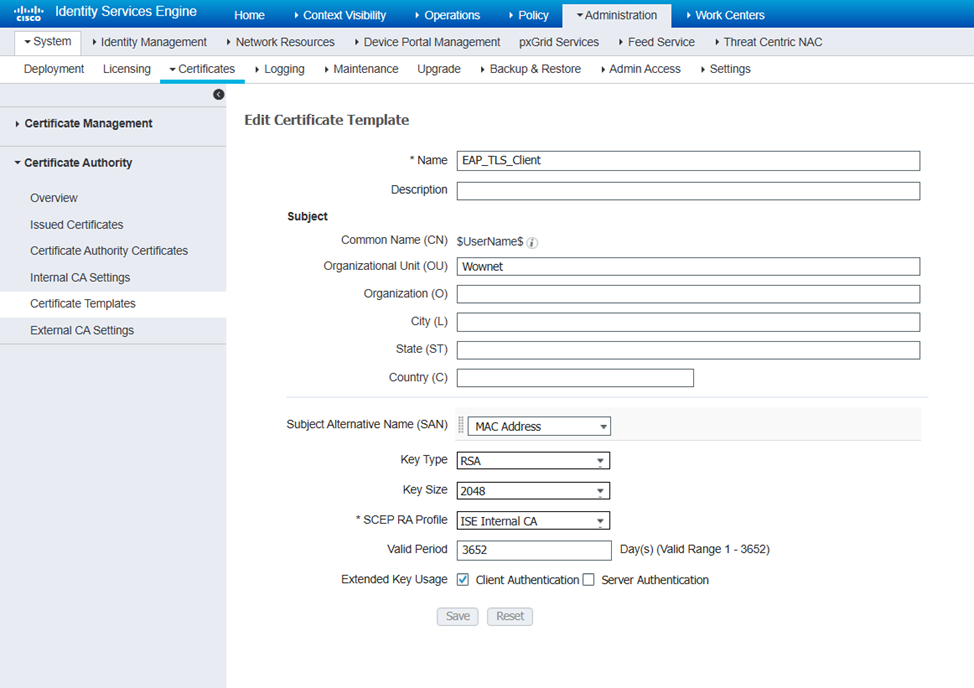The image size is (974, 688).
Task: Open the Key Size dropdown
Action: coord(533,491)
